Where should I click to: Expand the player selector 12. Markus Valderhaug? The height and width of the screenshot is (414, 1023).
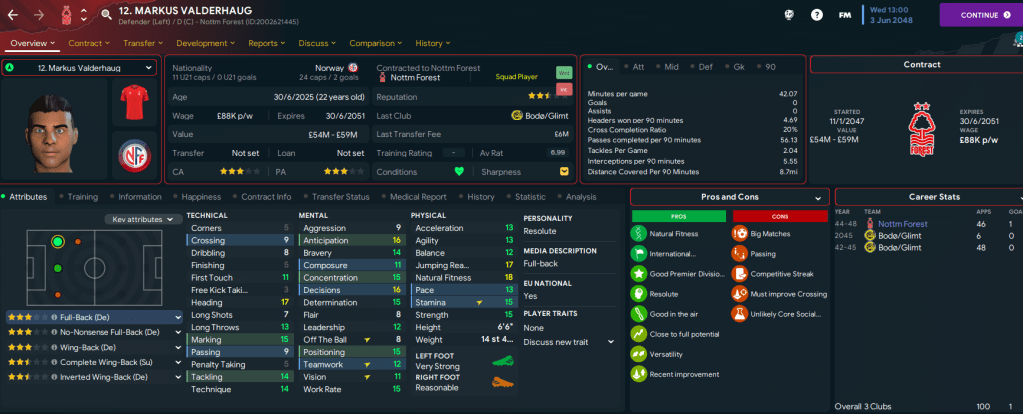(x=80, y=67)
